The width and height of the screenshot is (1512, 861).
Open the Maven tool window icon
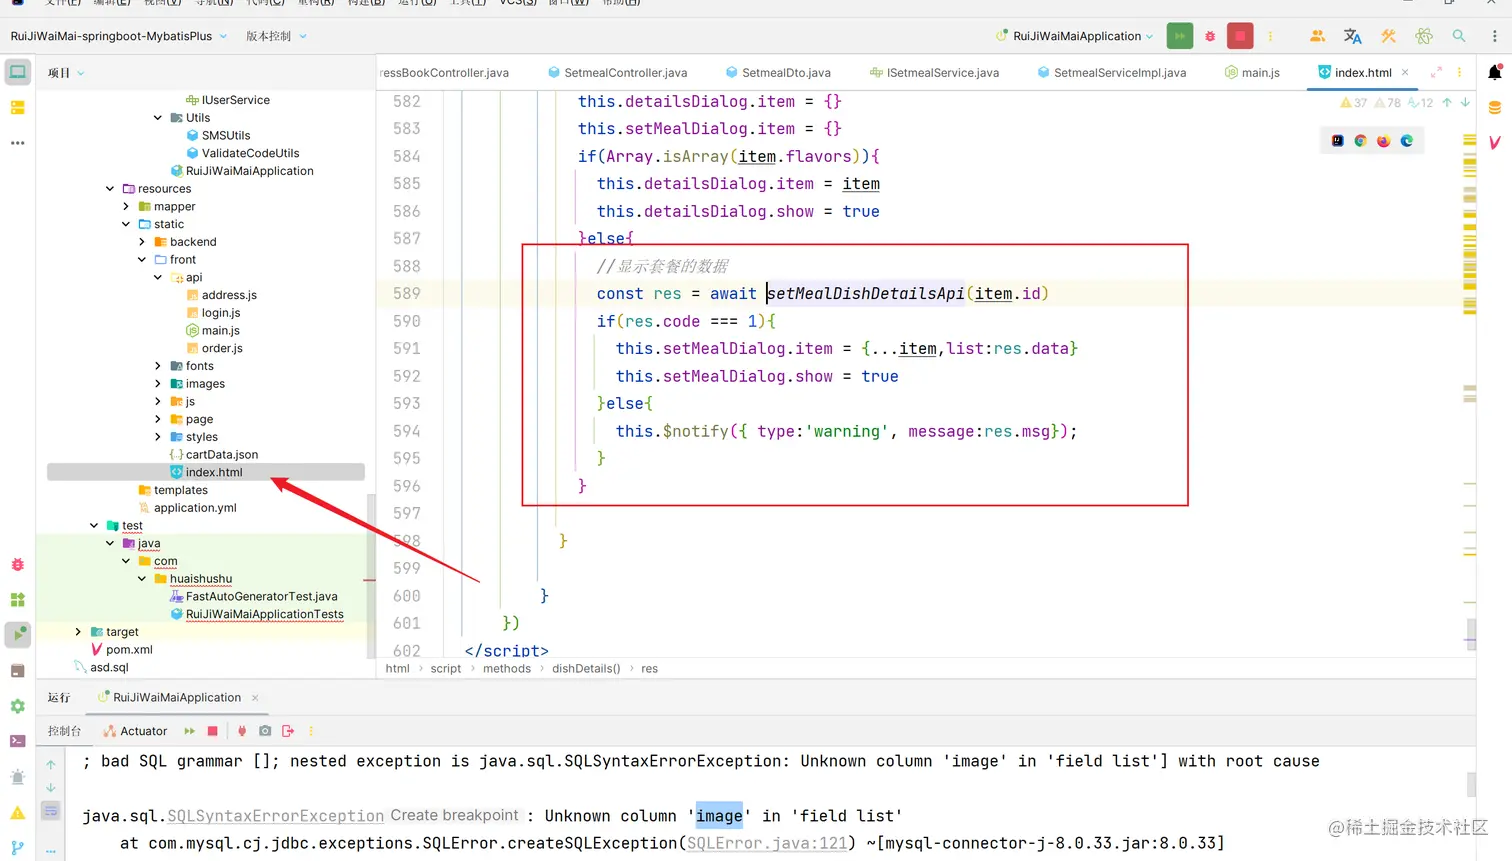click(x=1495, y=142)
